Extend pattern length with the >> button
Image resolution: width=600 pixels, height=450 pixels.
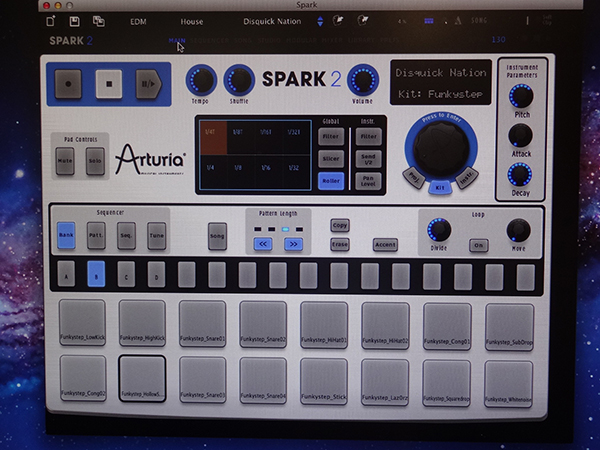(x=293, y=244)
